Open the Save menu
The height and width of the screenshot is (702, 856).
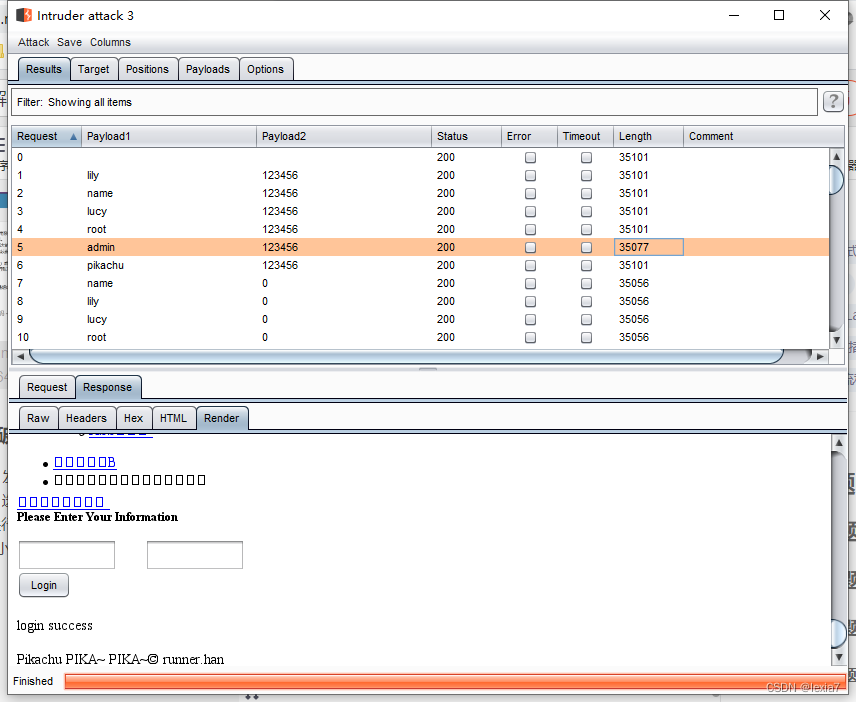point(69,42)
